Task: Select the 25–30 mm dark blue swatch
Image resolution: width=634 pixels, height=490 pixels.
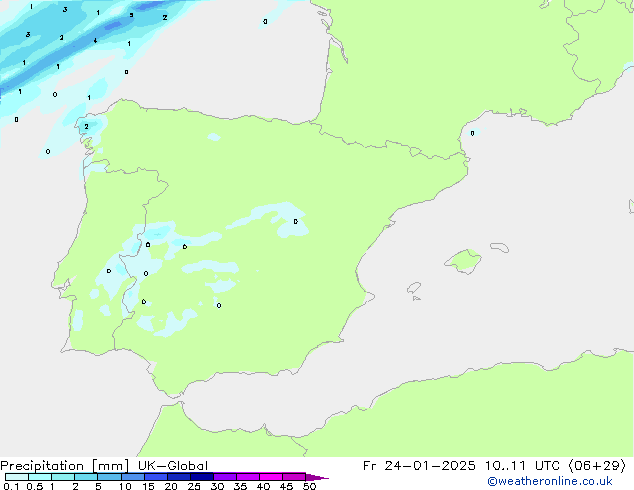Action: [x=202, y=477]
